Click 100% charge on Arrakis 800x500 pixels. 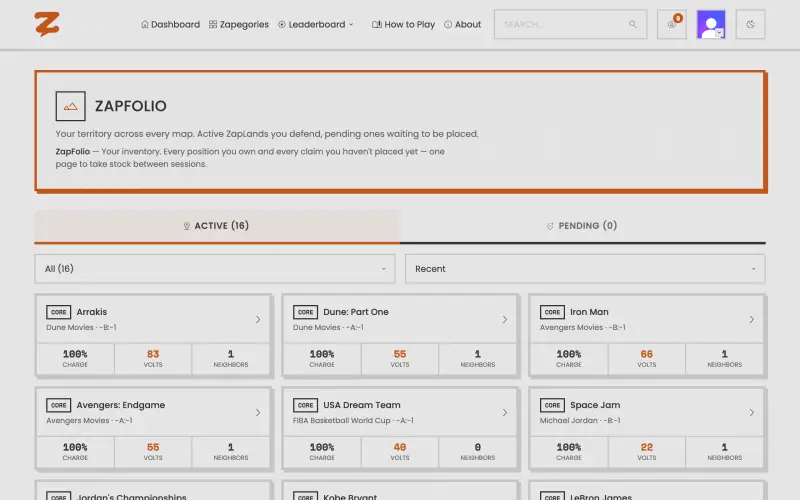tap(75, 354)
